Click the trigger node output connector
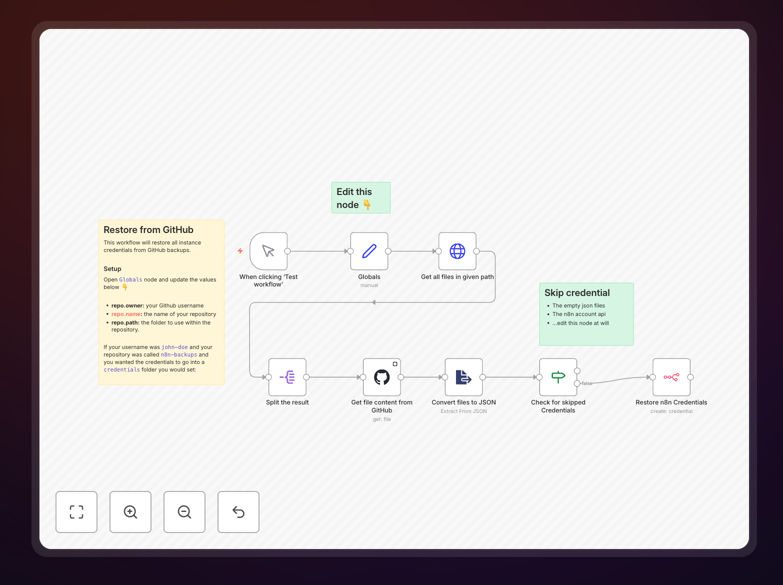Screen dimensions: 783x585 pyautogui.click(x=288, y=251)
